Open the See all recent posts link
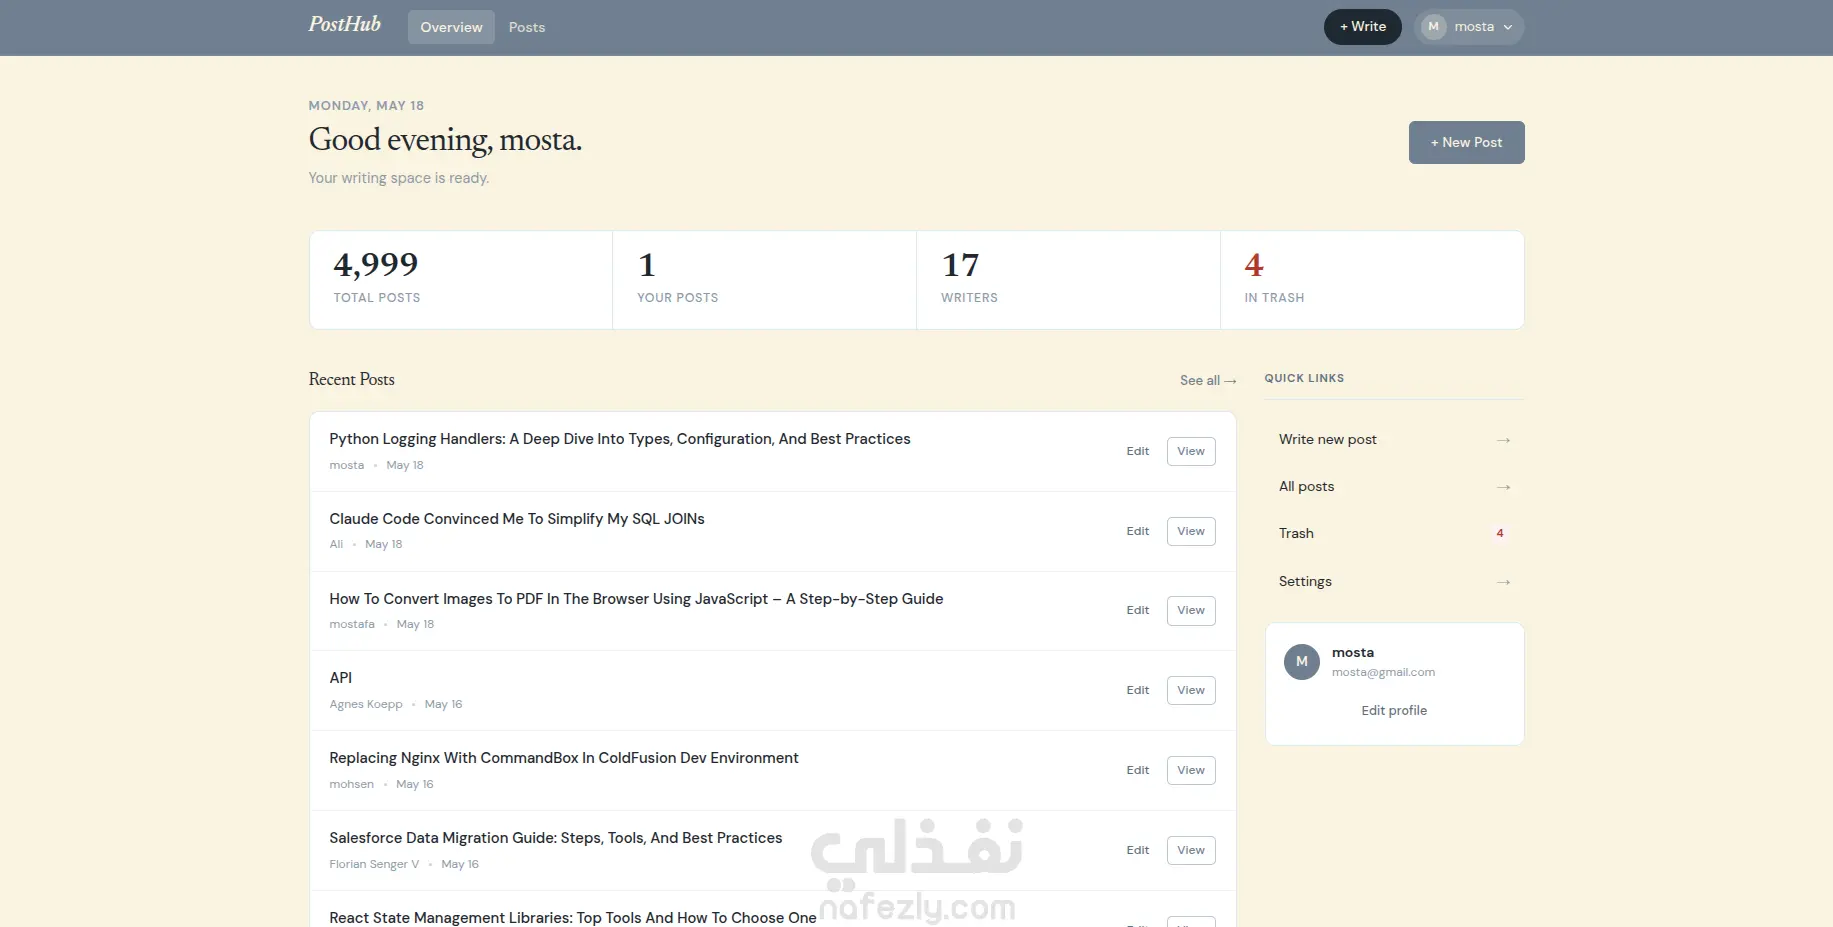The height and width of the screenshot is (927, 1833). (x=1208, y=380)
